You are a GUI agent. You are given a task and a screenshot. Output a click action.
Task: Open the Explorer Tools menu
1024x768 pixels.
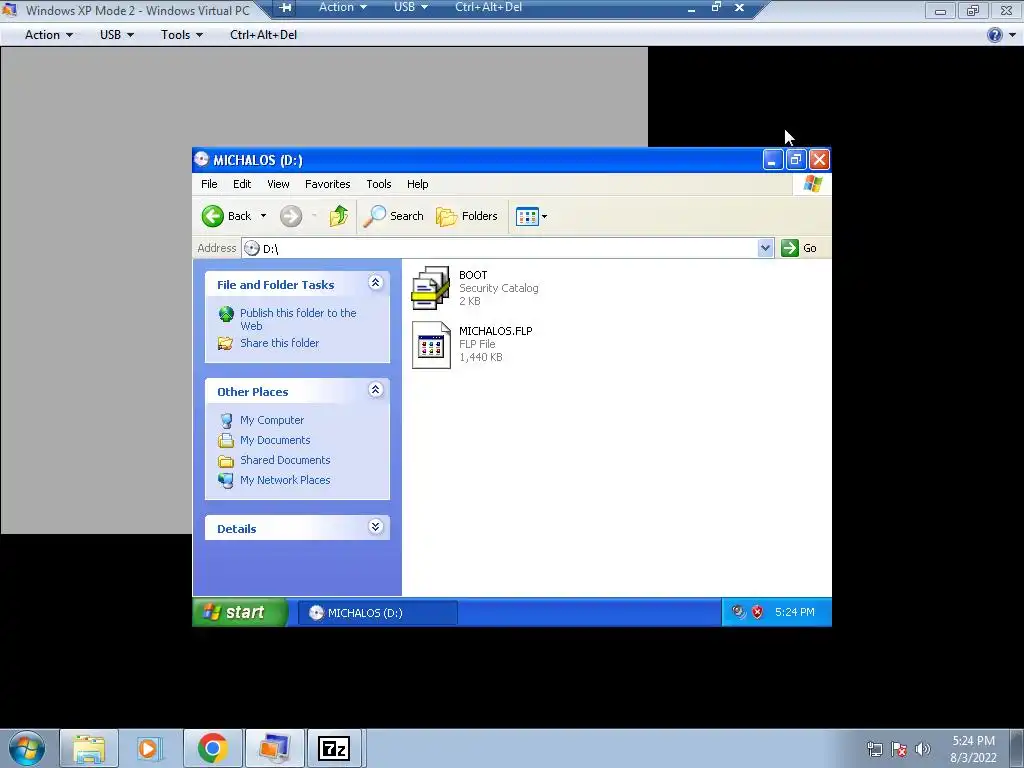point(379,184)
